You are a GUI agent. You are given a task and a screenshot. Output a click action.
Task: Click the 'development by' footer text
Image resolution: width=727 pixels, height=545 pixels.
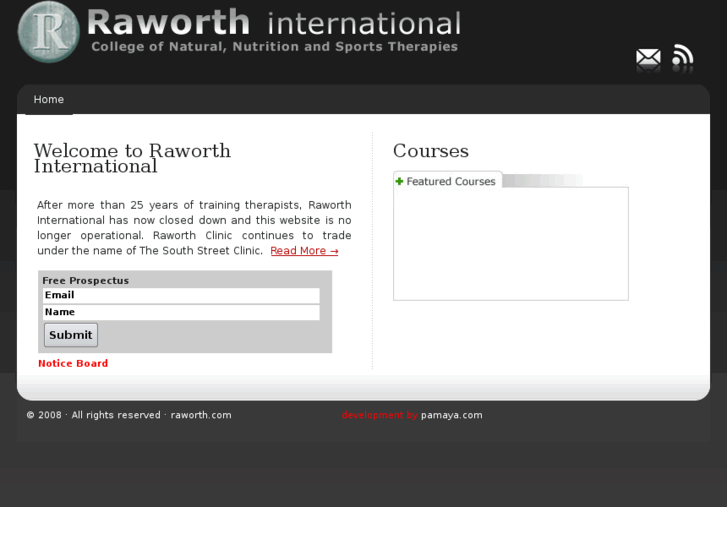(x=380, y=415)
